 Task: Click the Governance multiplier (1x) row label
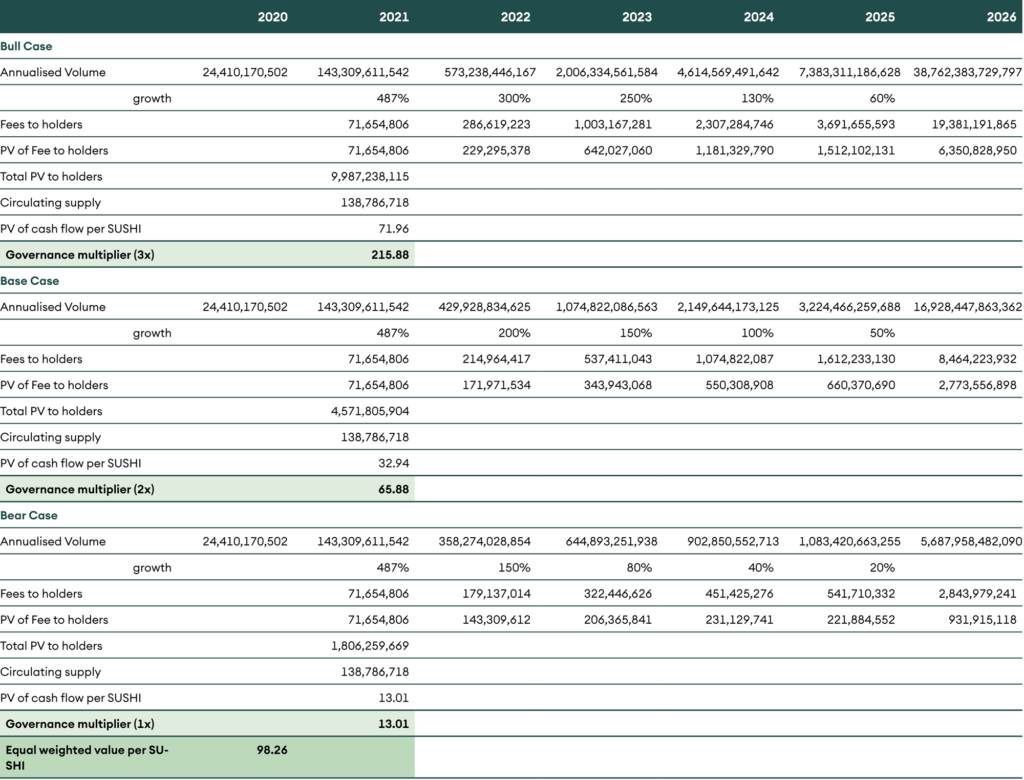pos(80,723)
